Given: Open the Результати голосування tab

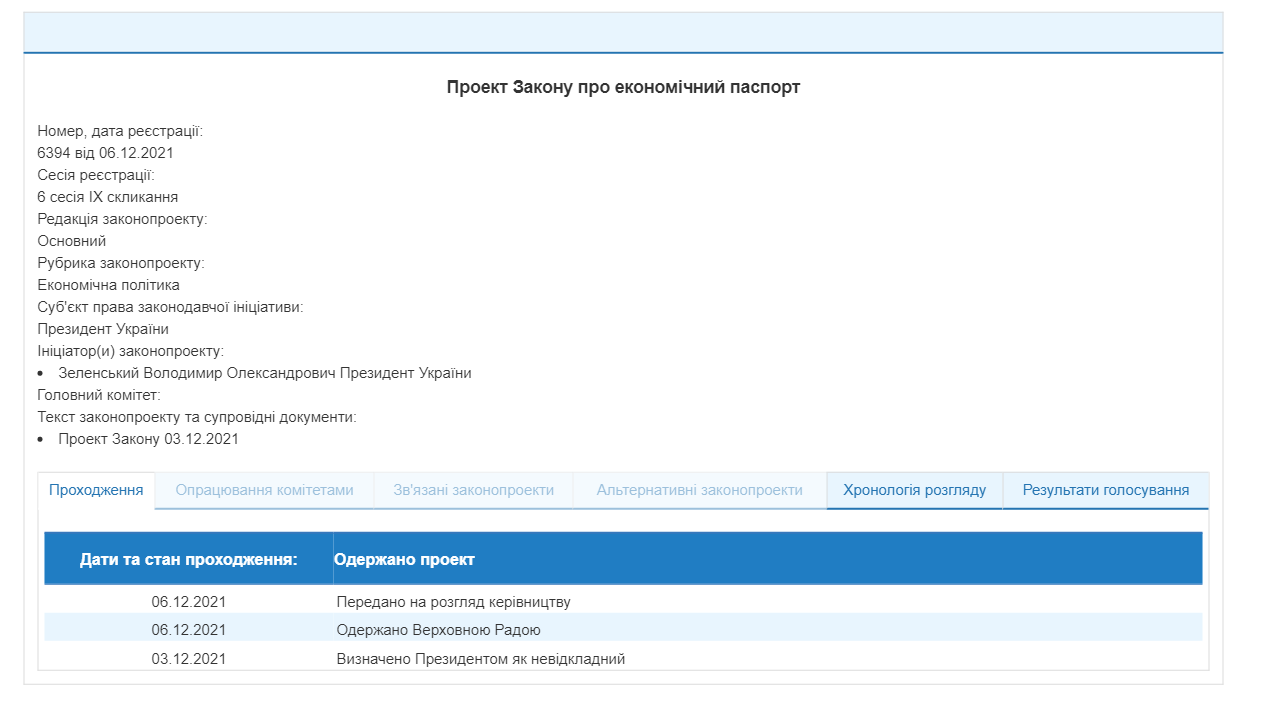Looking at the screenshot, I should 1104,490.
